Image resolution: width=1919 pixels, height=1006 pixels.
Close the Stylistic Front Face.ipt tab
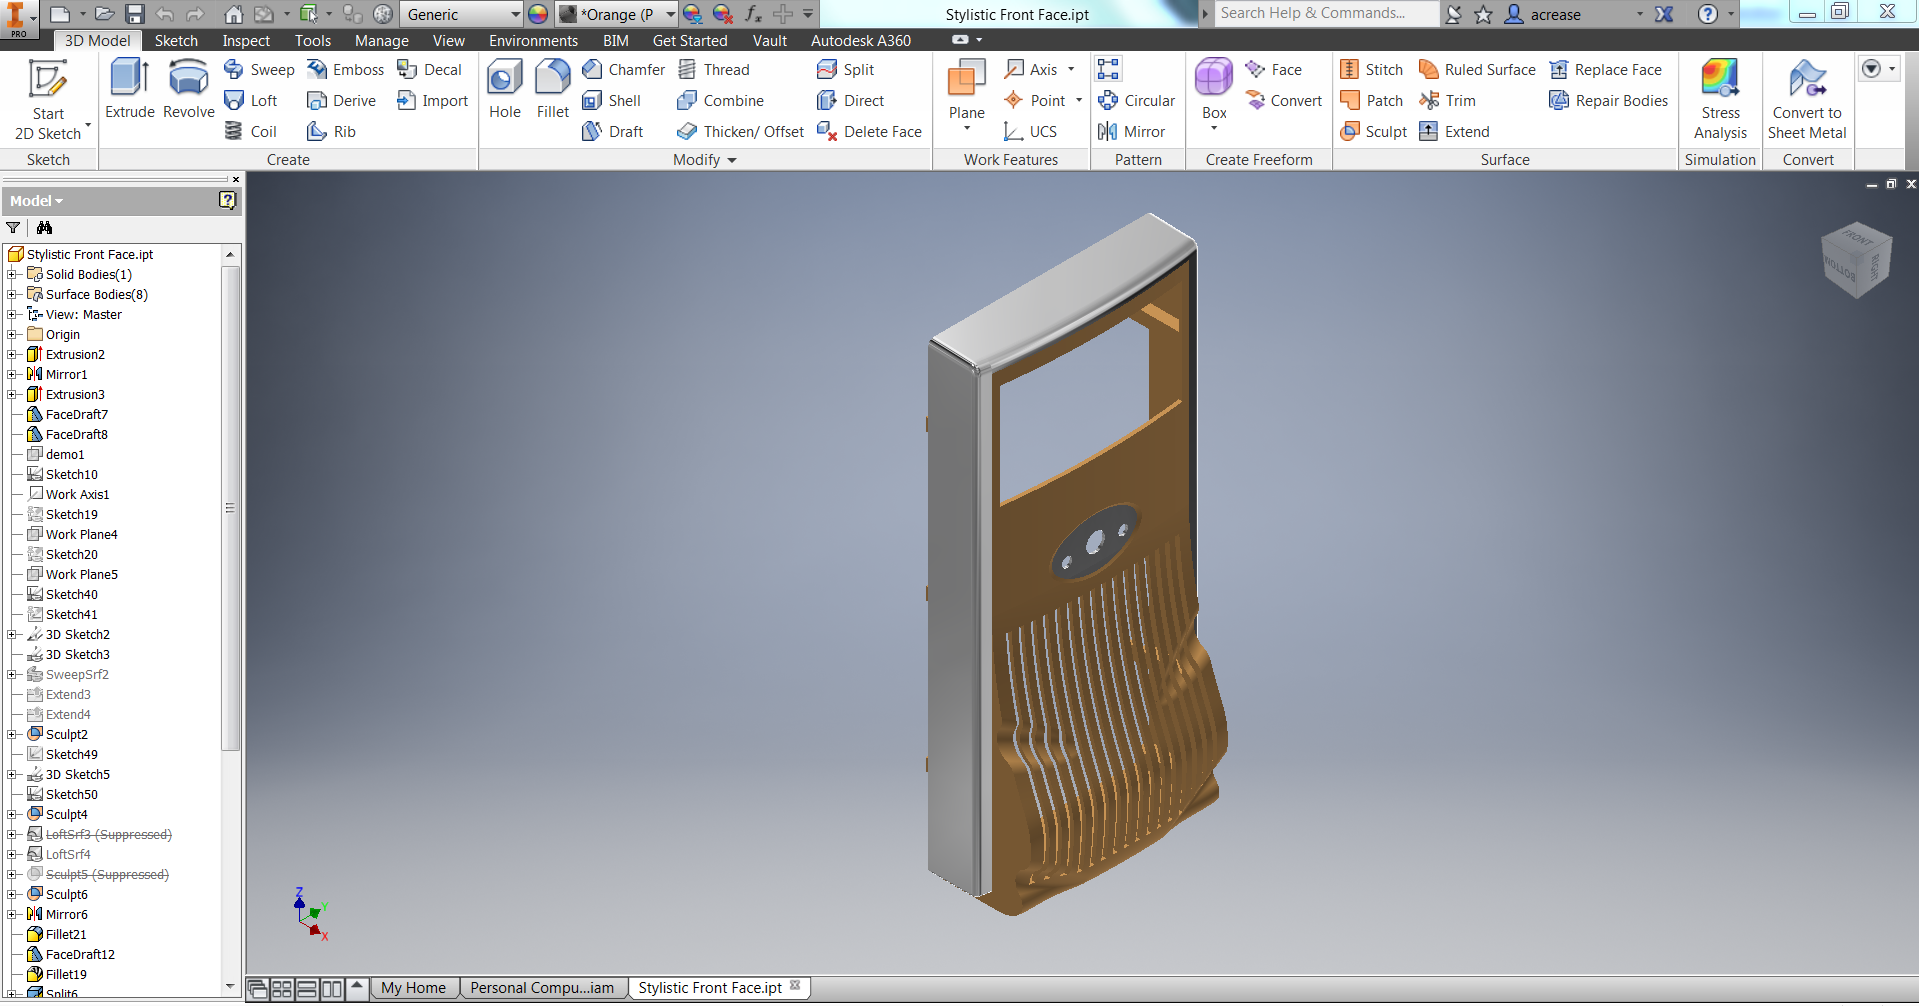795,986
